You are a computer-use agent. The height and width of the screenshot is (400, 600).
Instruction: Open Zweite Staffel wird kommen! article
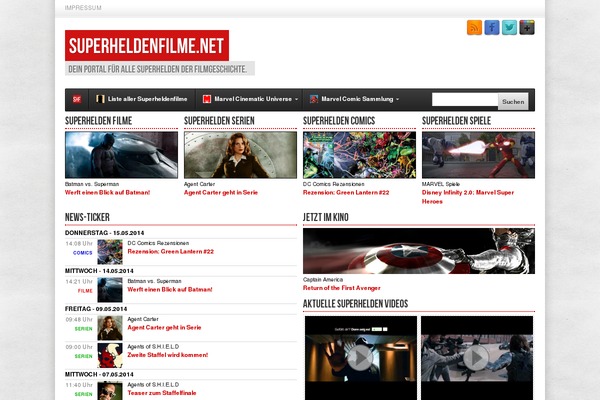pyautogui.click(x=168, y=355)
